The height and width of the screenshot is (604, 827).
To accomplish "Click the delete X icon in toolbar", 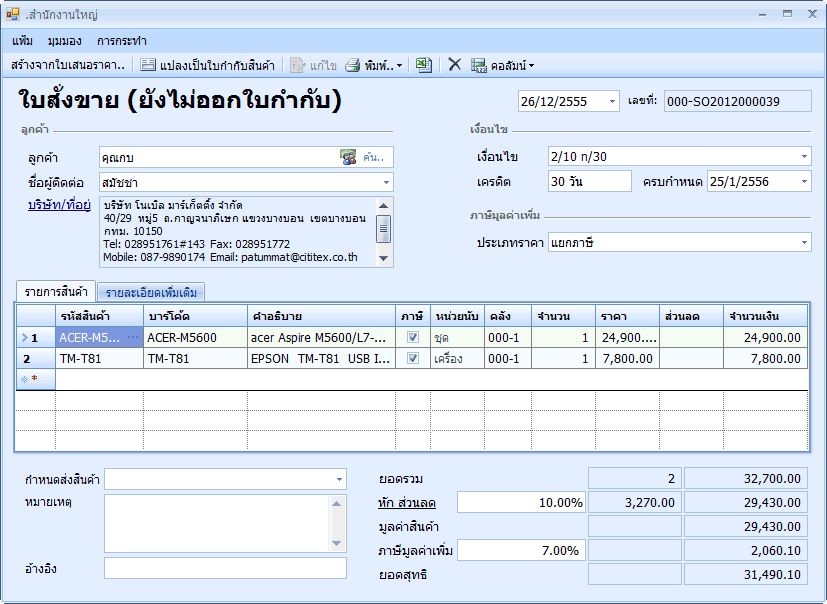I will coord(454,65).
